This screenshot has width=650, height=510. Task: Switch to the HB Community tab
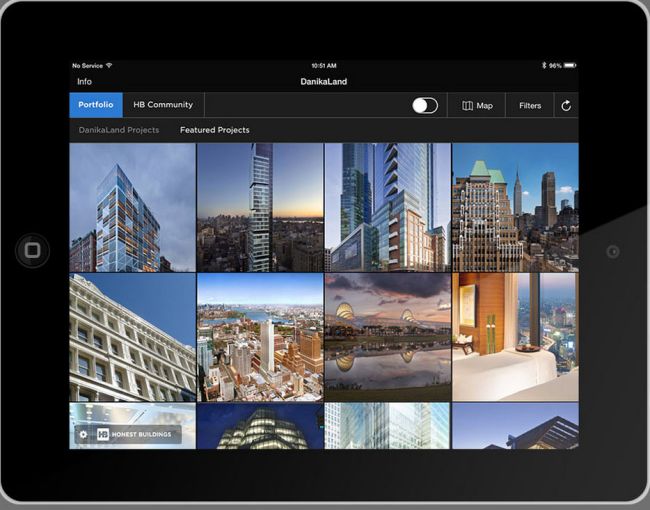point(163,105)
